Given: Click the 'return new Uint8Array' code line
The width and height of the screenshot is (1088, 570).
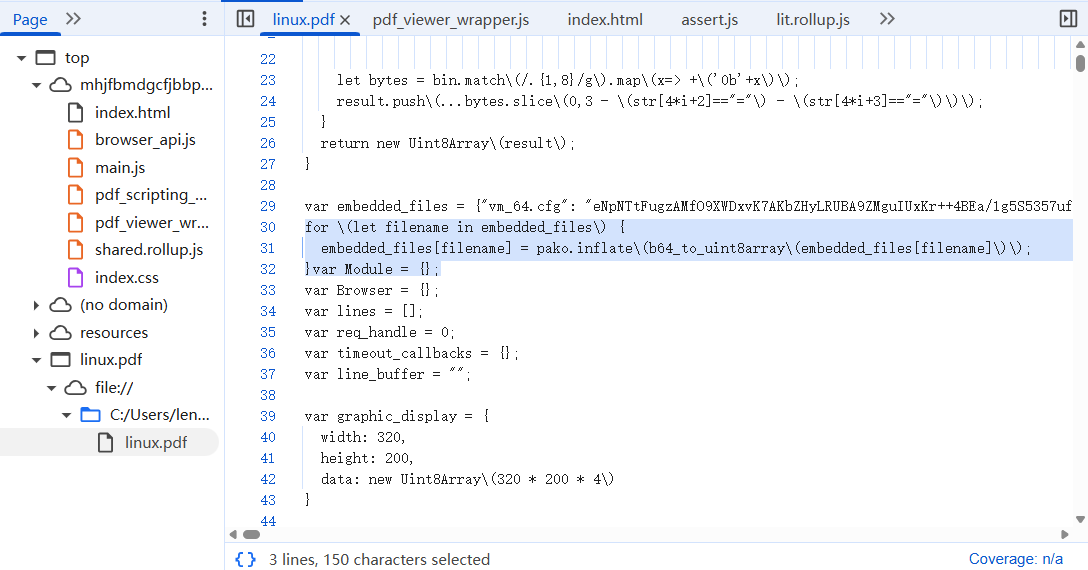Looking at the screenshot, I should [448, 143].
